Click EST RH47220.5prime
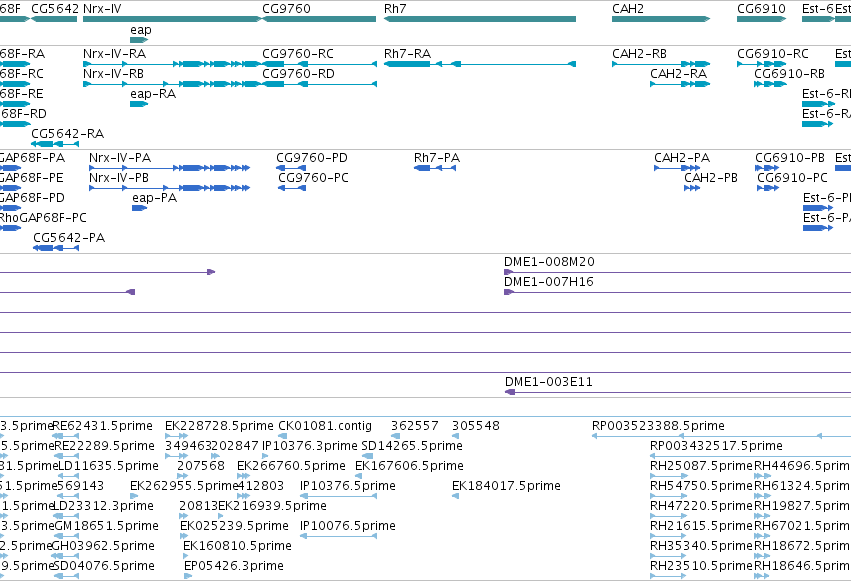This screenshot has height=581, width=851. tap(669, 516)
